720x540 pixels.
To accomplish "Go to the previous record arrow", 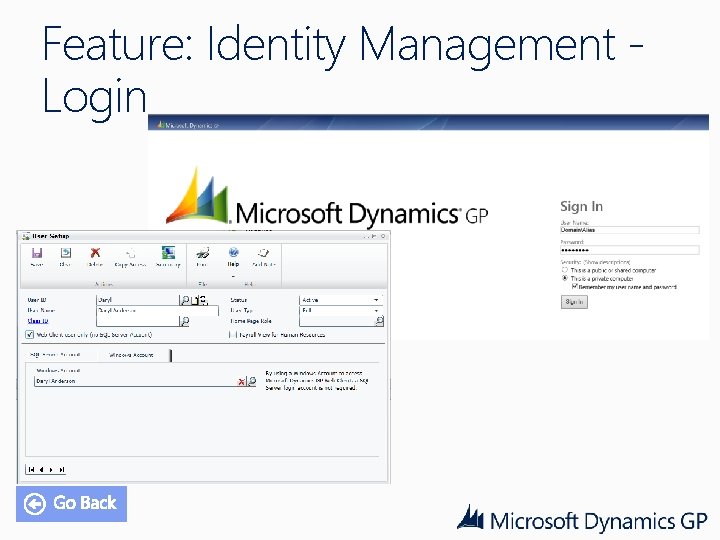I will tap(41, 469).
